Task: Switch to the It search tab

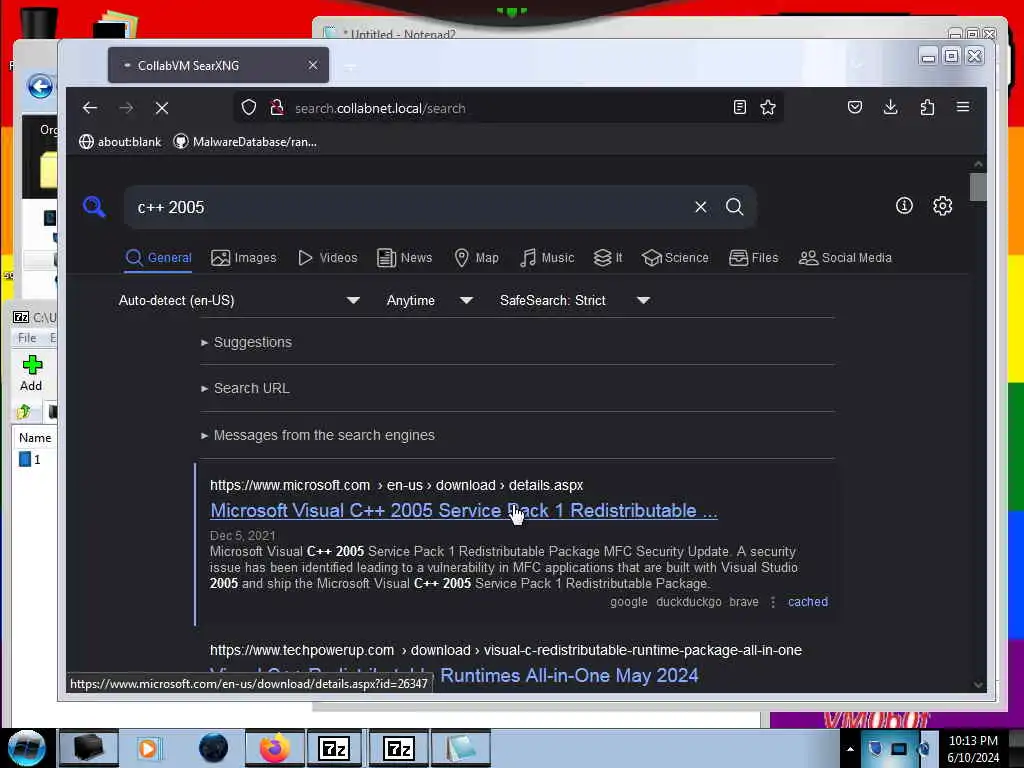Action: (x=608, y=257)
